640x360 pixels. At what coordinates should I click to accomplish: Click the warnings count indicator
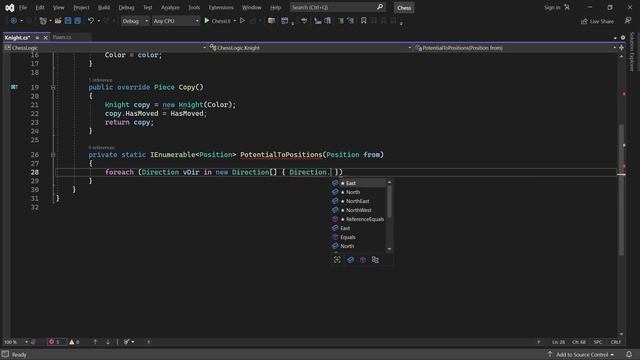pyautogui.click(x=74, y=342)
